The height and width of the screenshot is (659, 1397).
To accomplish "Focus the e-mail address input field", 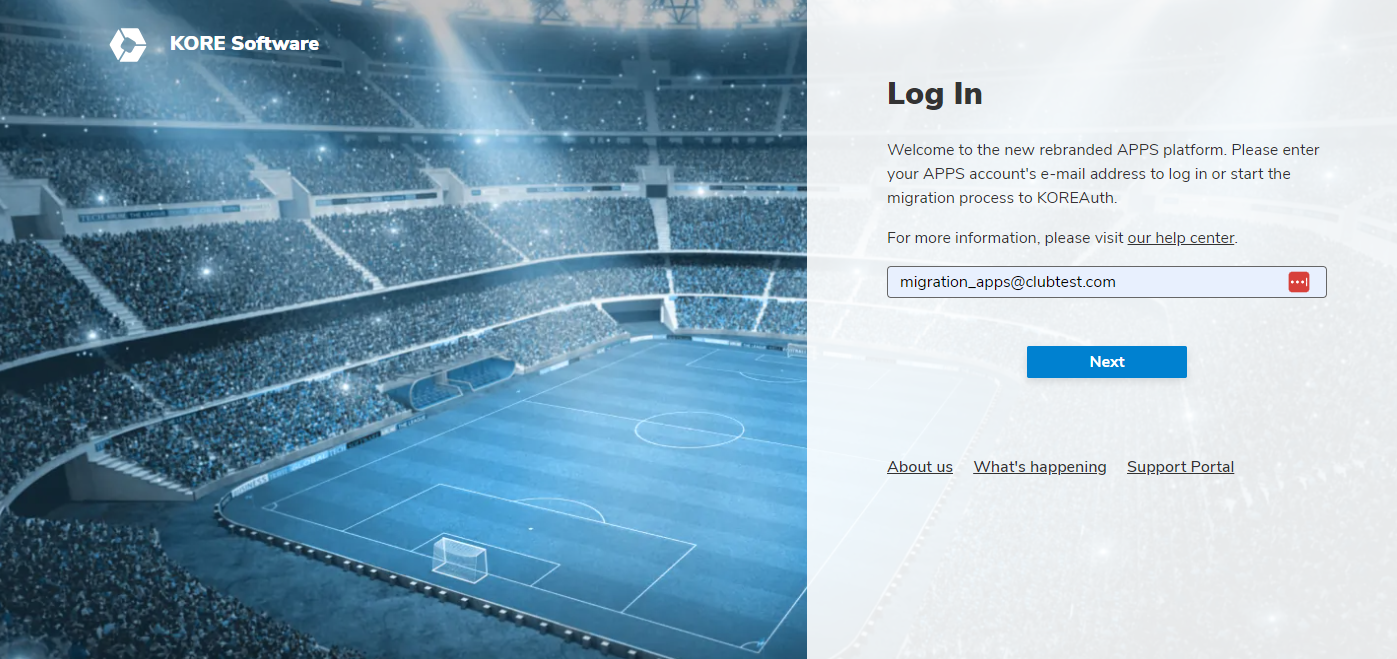I will pyautogui.click(x=1106, y=282).
